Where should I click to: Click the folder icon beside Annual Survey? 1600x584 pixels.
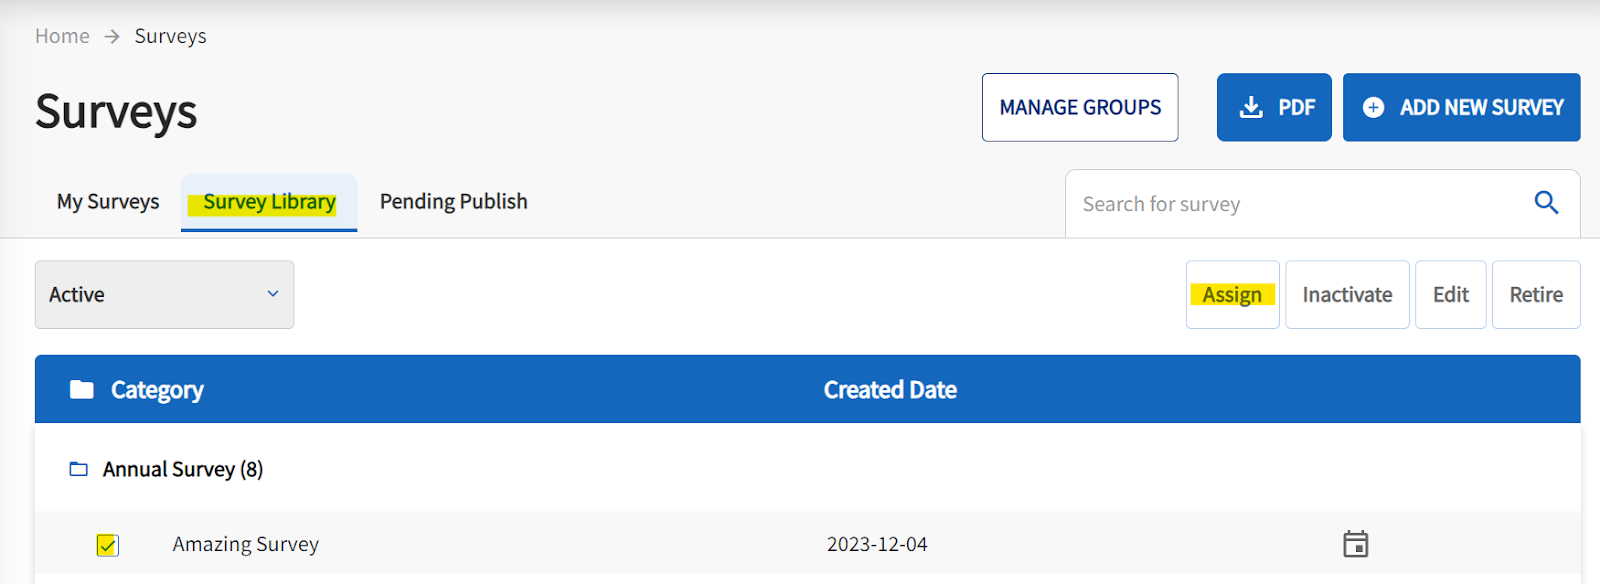(78, 469)
